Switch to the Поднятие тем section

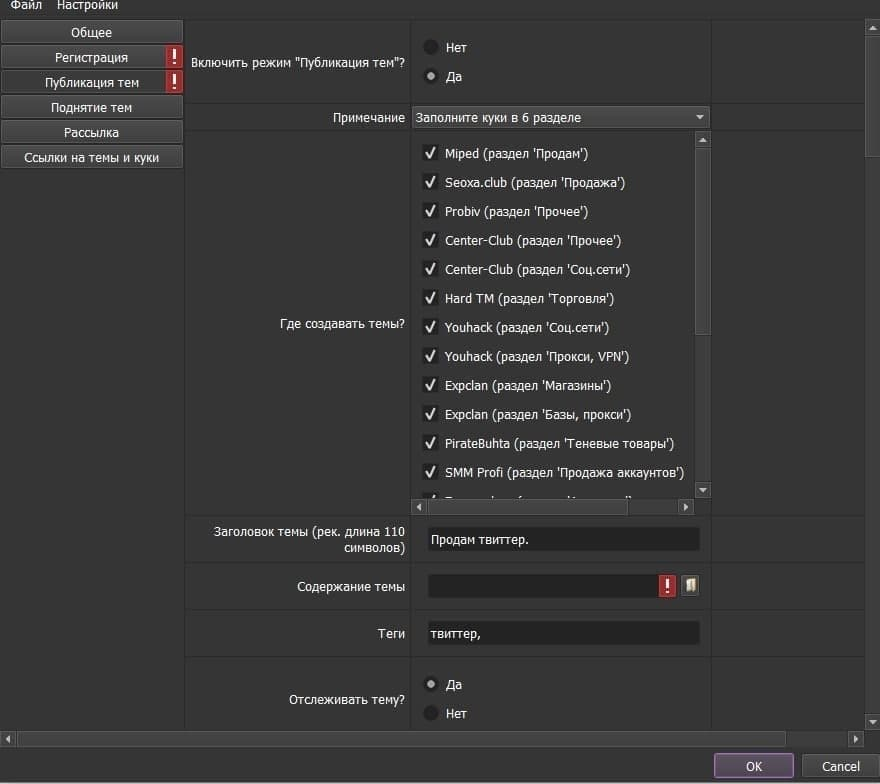(x=91, y=107)
